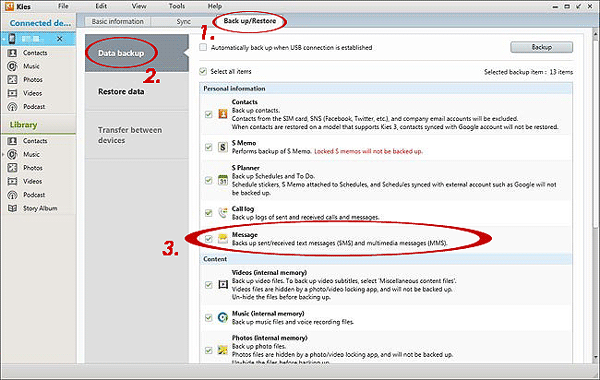Click the Library Music icon
600x380 pixels.
coord(12,154)
